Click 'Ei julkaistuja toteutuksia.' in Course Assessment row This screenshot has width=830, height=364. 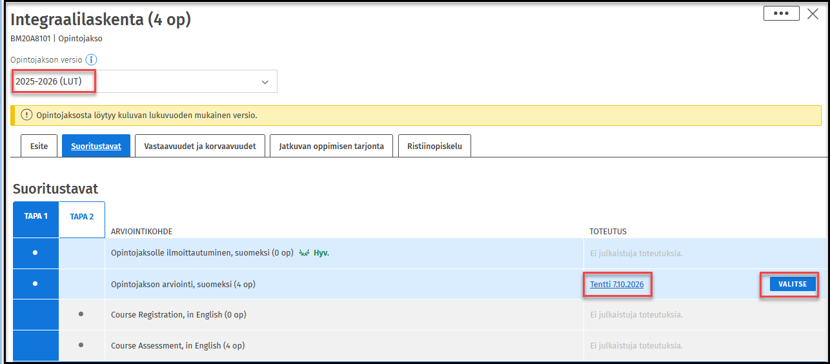[x=636, y=345]
